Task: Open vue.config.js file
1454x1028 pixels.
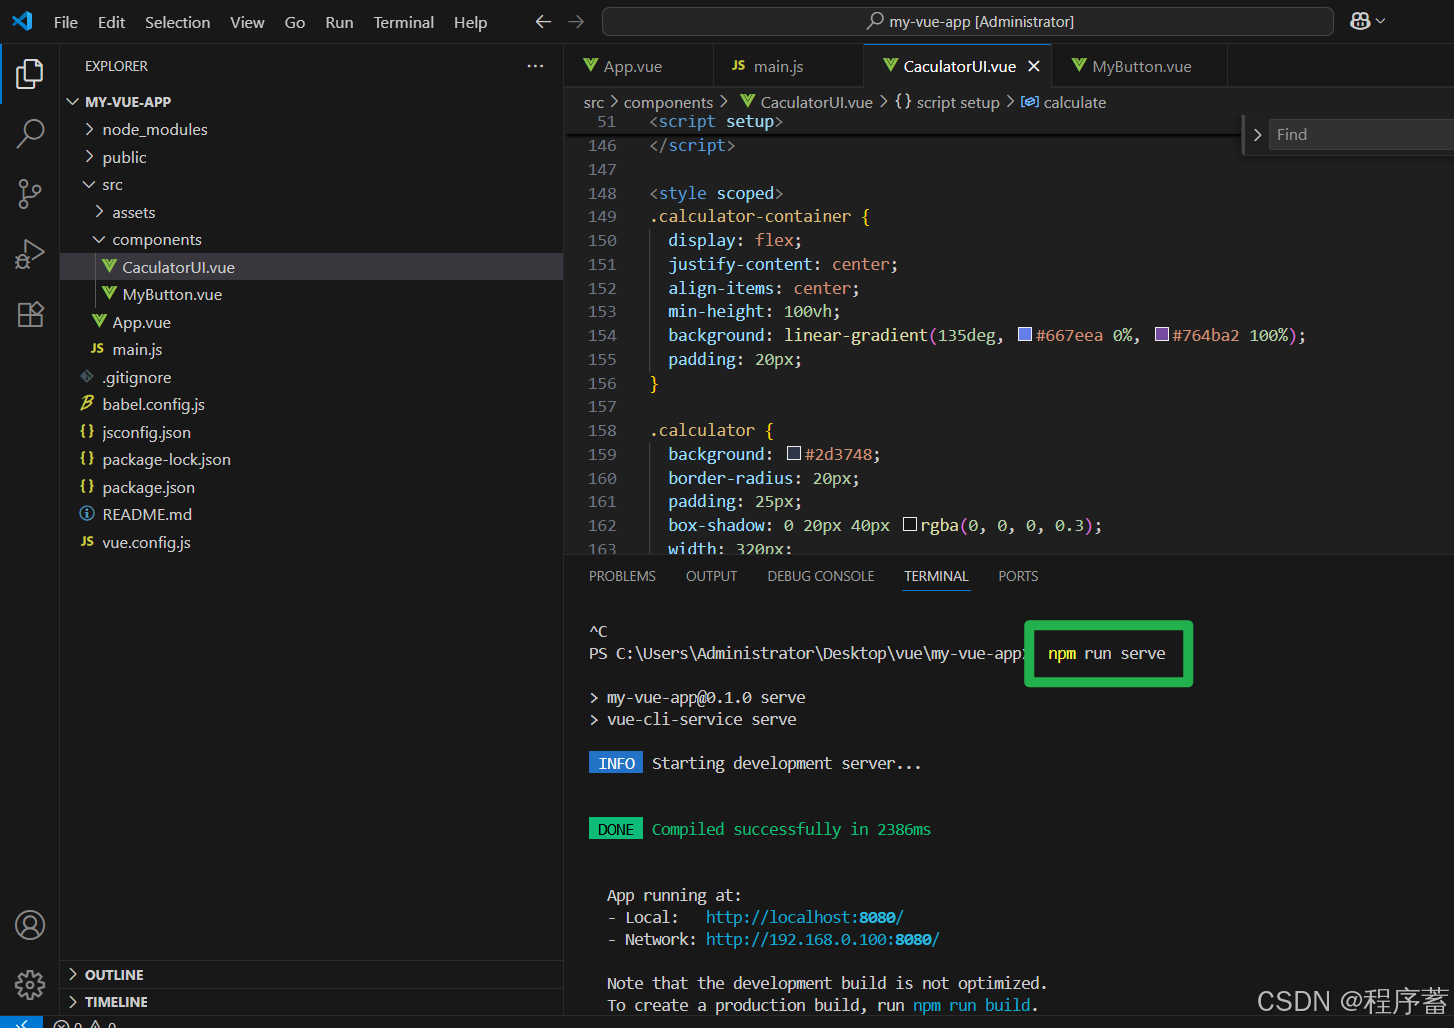Action: (x=311, y=542)
